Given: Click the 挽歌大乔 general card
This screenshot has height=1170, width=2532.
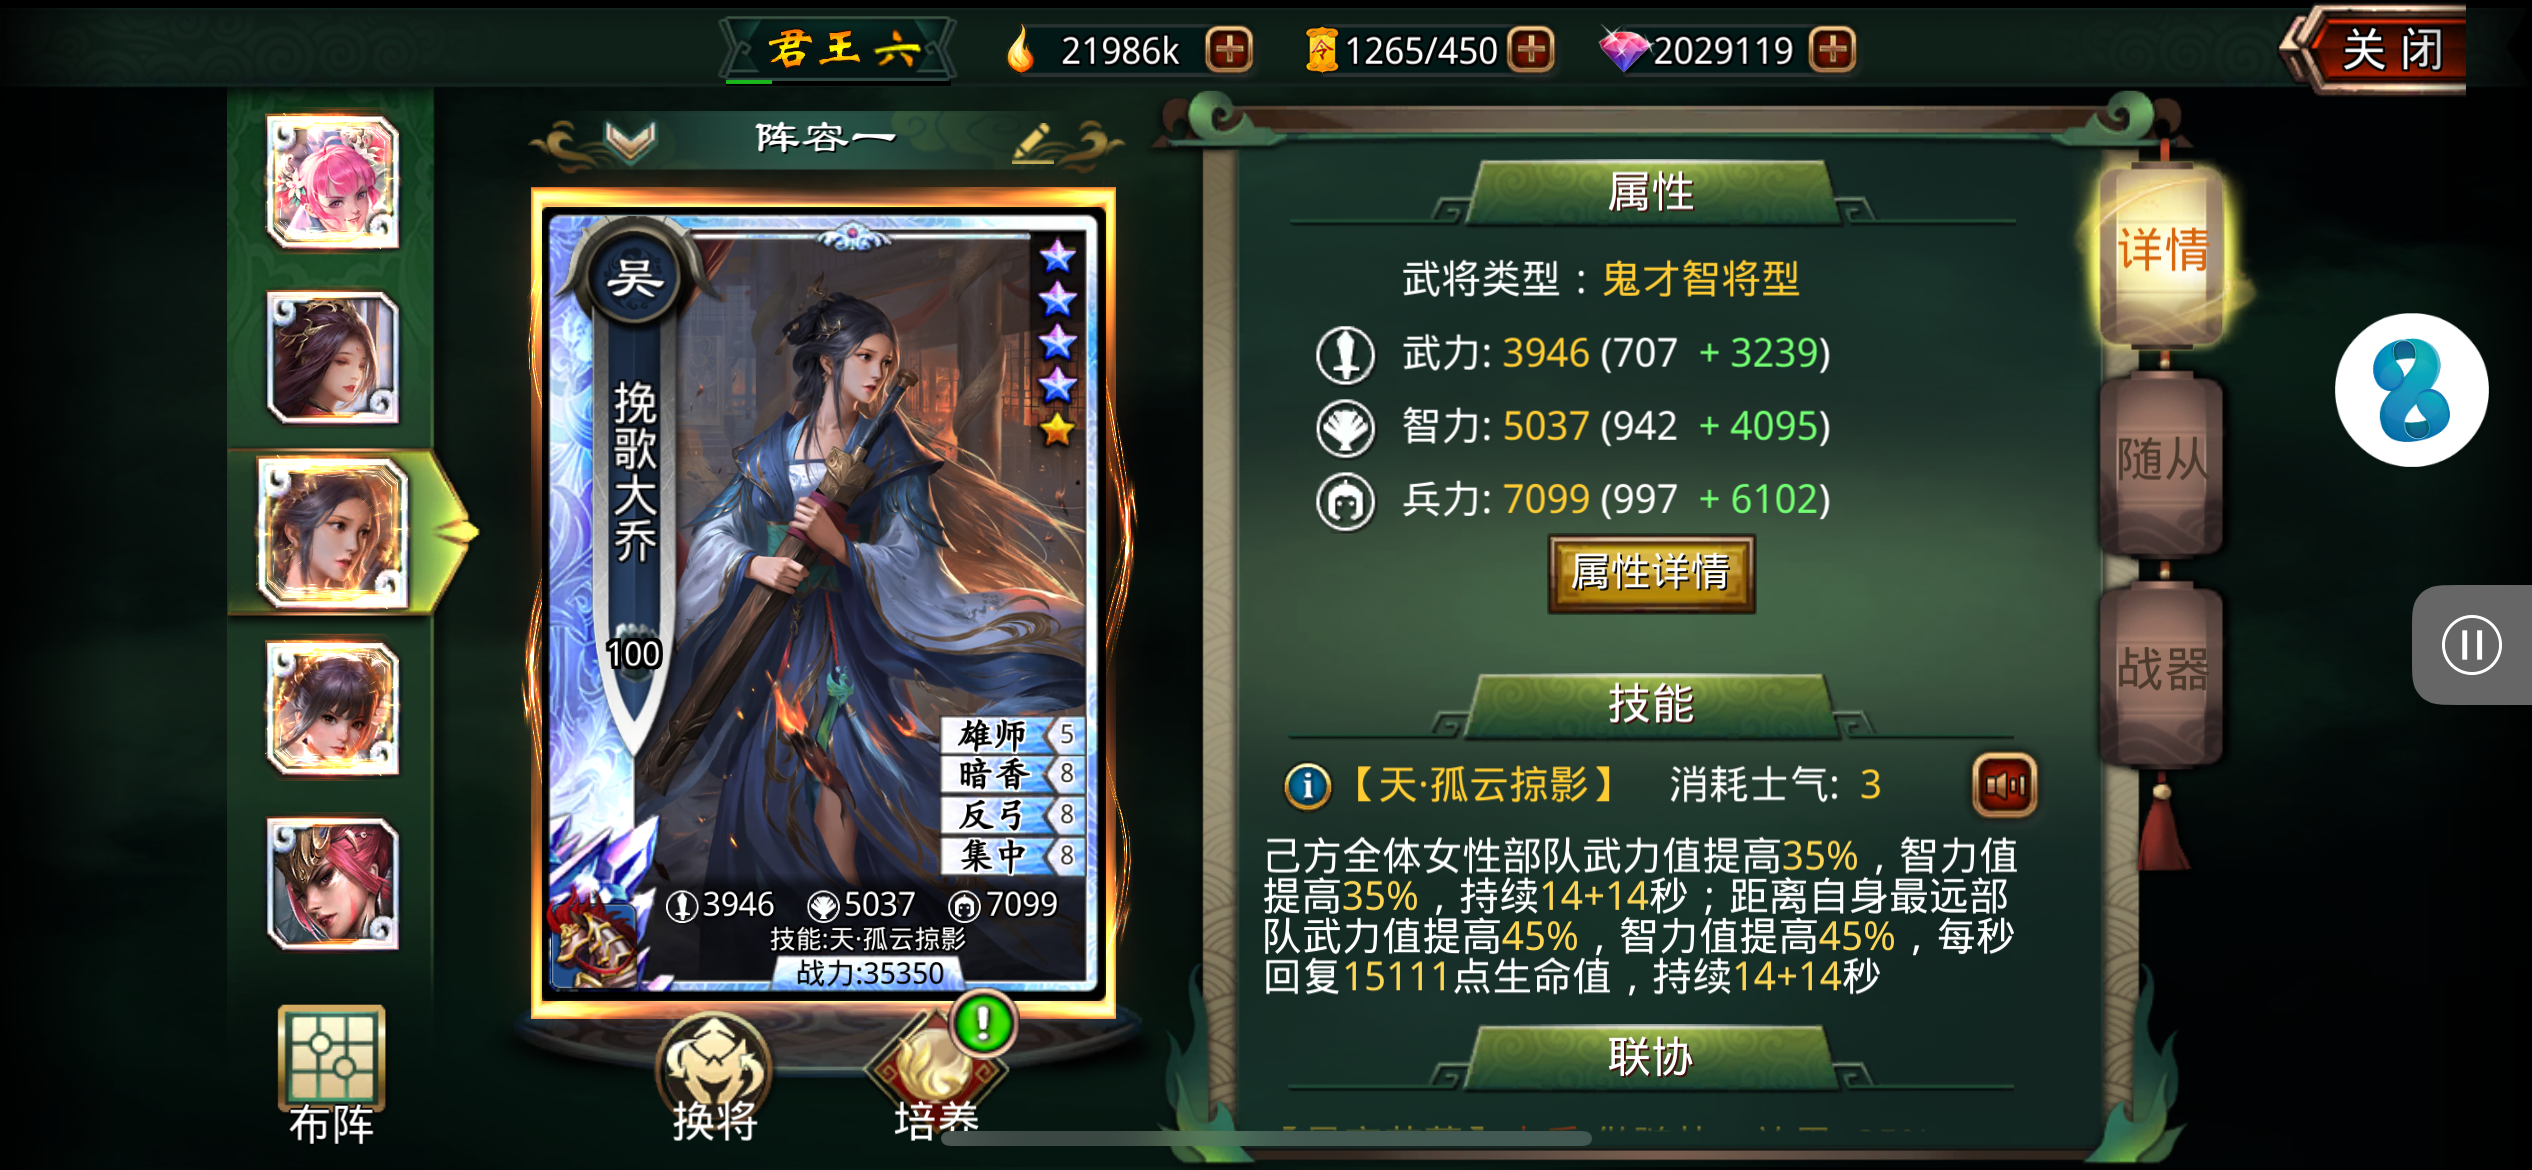Looking at the screenshot, I should pos(823,603).
